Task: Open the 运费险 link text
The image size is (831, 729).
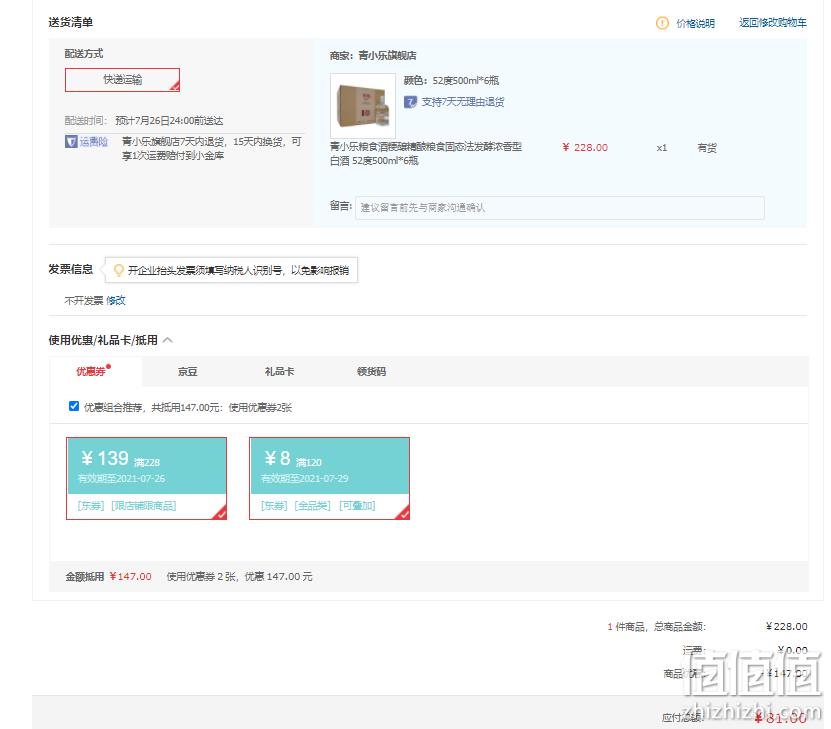Action: (x=94, y=141)
